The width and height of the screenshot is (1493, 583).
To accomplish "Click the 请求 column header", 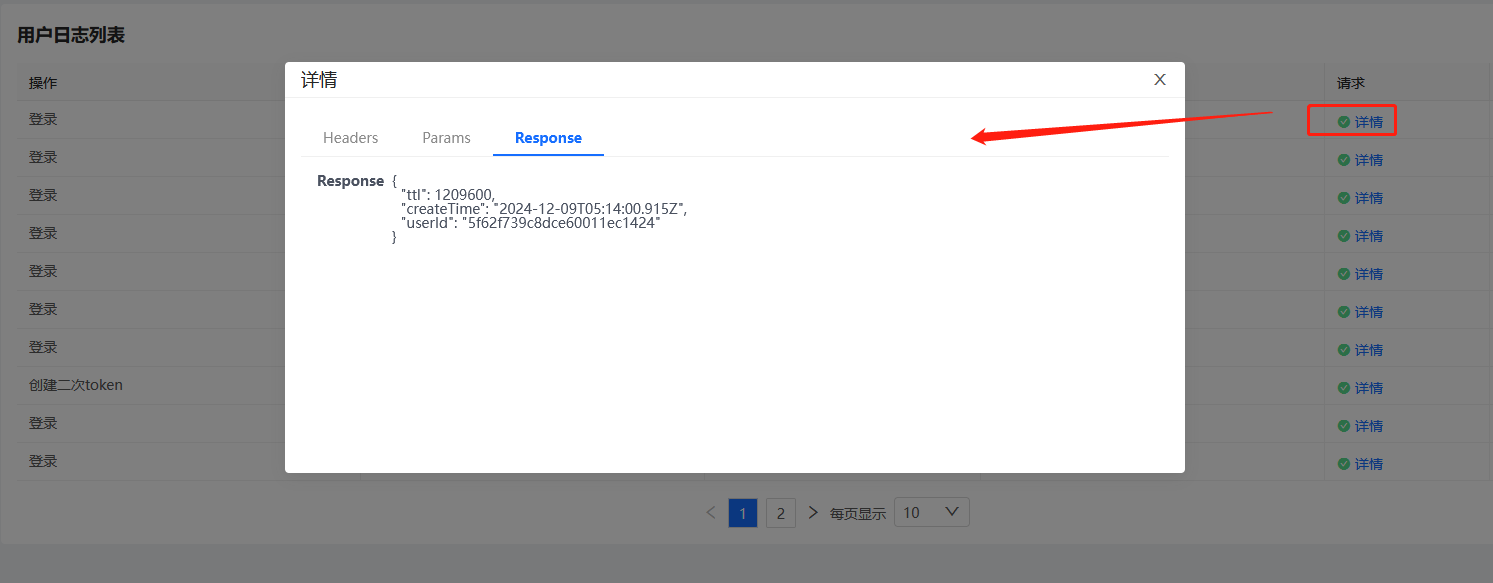I will 1352,83.
